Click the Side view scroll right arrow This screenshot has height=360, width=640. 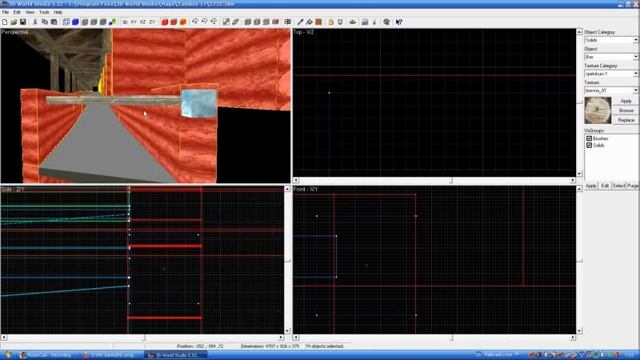click(x=281, y=338)
